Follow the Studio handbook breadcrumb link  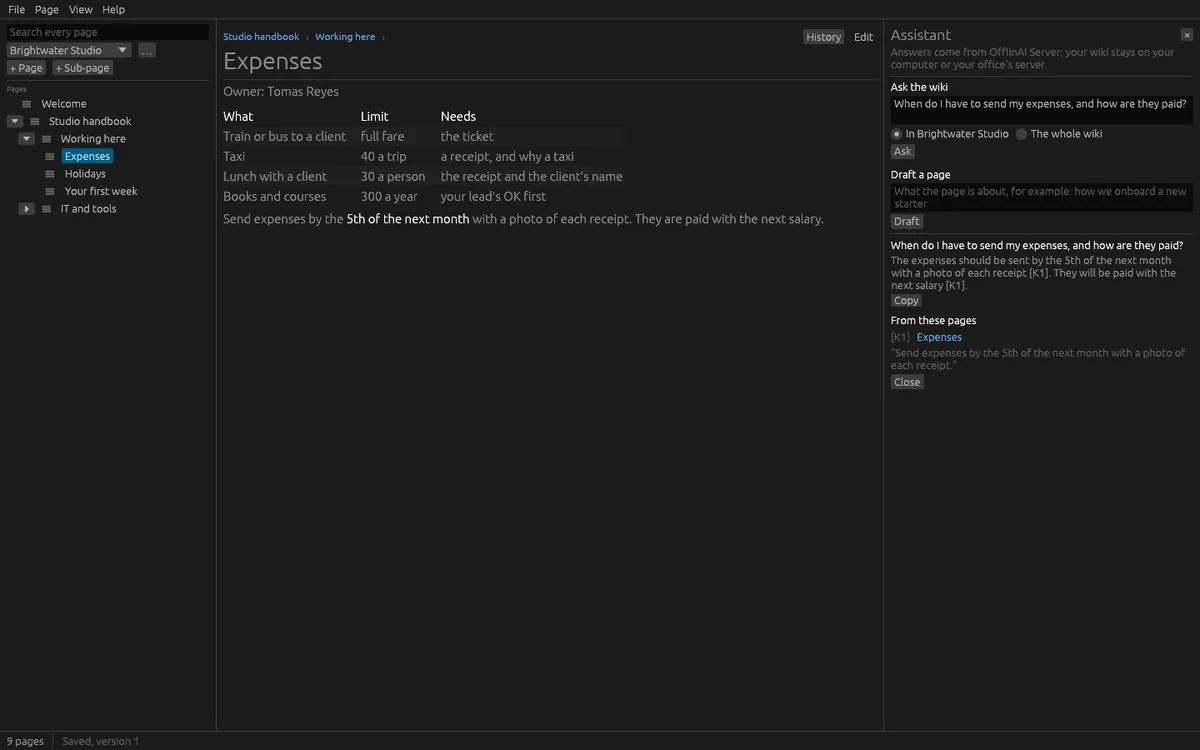[261, 37]
